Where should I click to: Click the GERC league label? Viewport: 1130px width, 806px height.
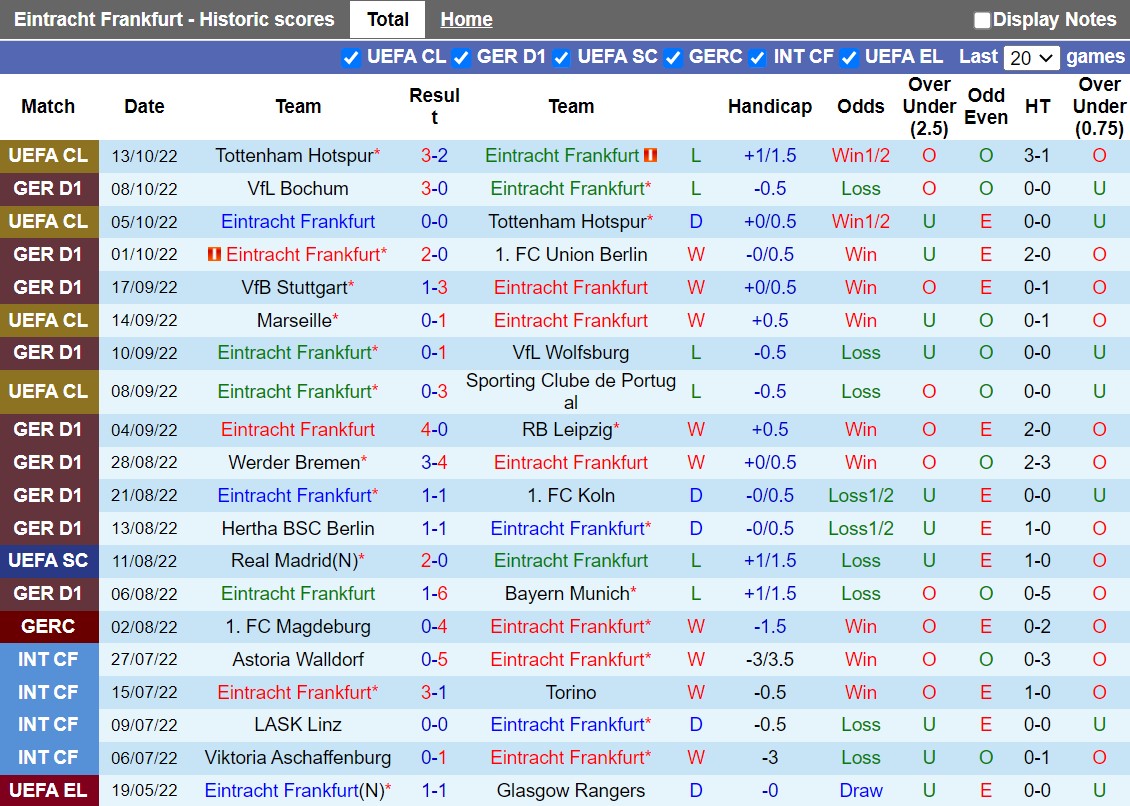point(48,626)
